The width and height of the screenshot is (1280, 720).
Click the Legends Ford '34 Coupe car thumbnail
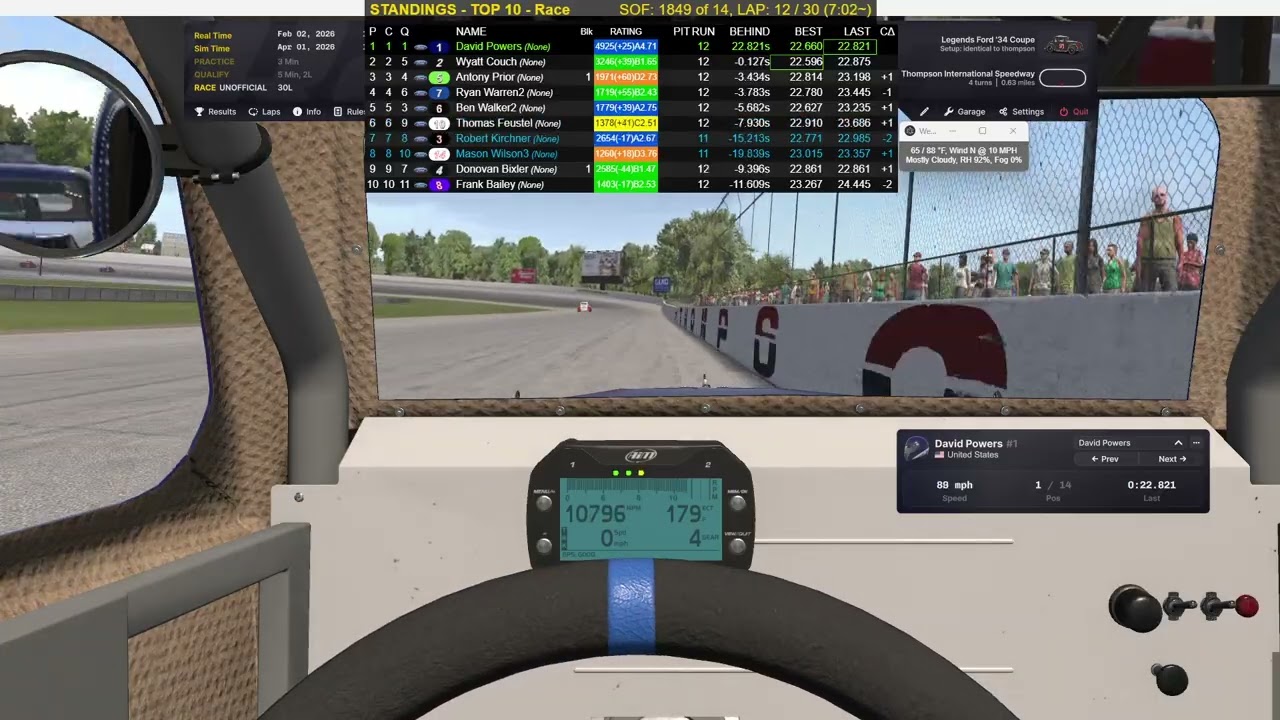1063,45
